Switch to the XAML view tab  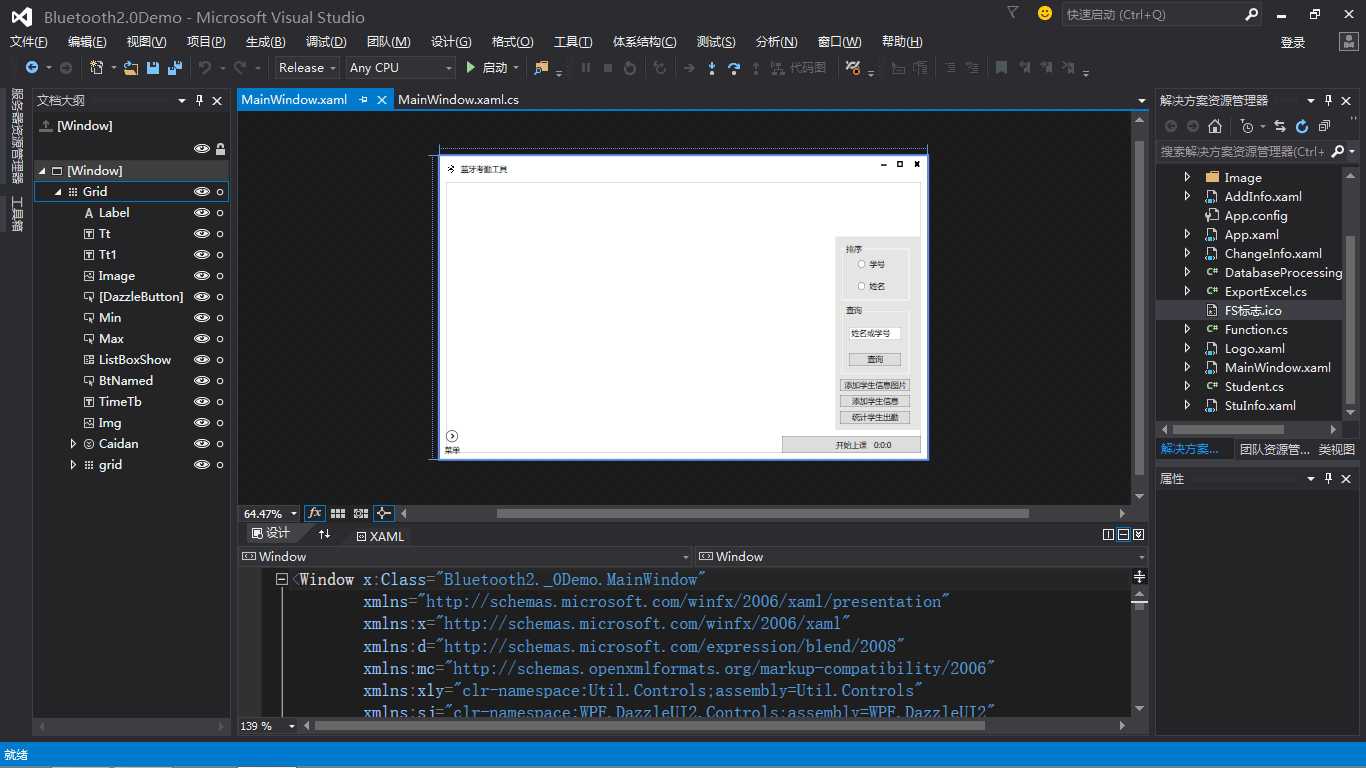(381, 536)
